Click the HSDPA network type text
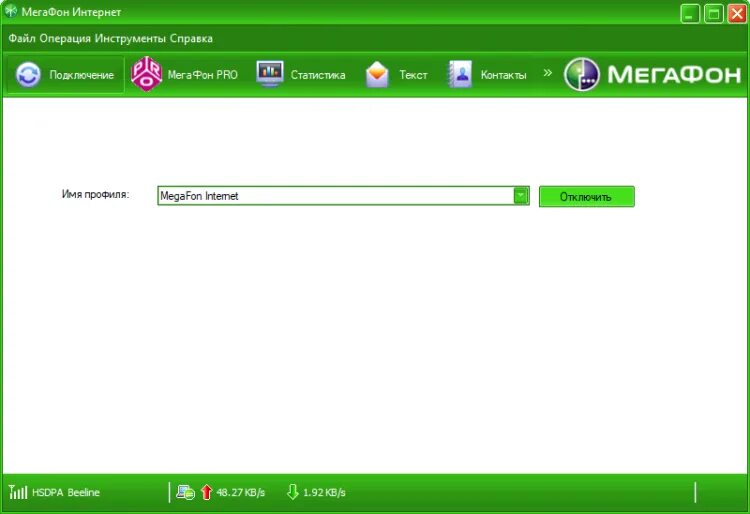Image resolution: width=750 pixels, height=514 pixels. 47,492
